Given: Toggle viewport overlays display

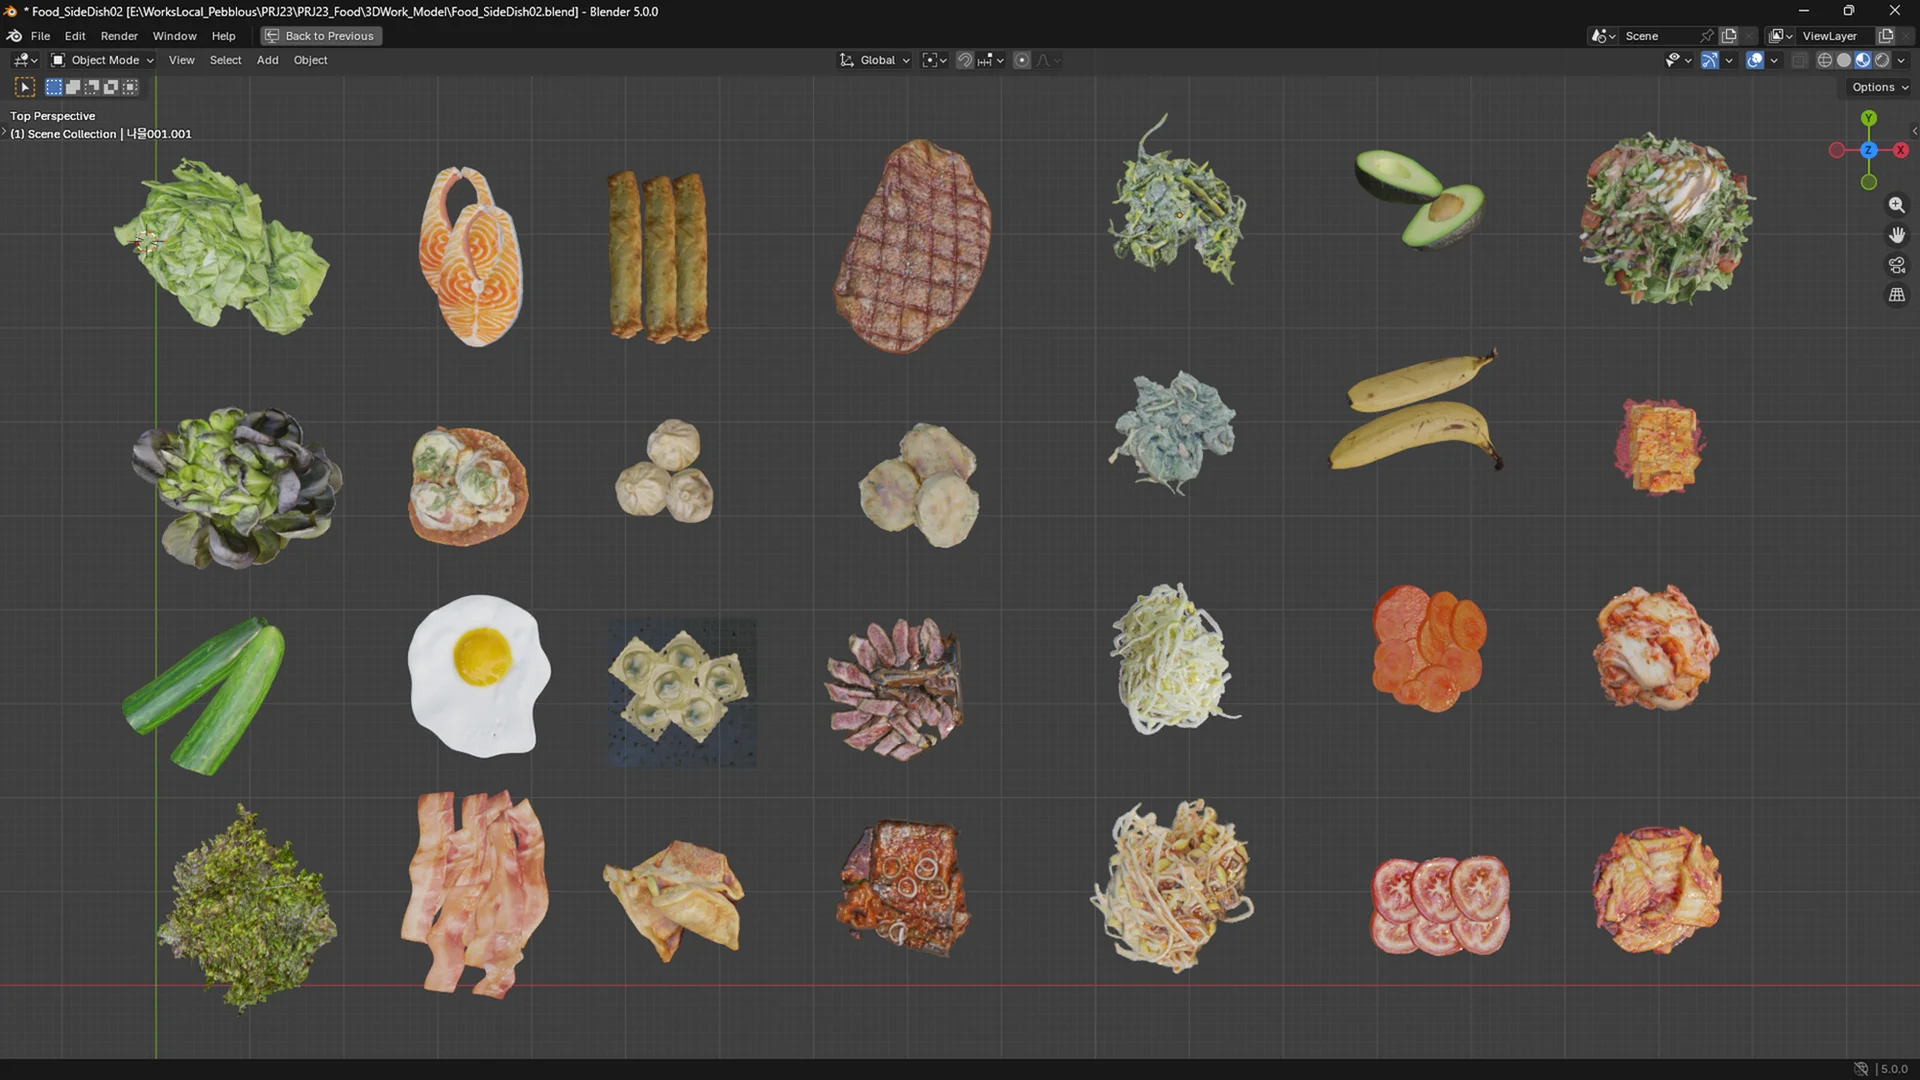Looking at the screenshot, I should pyautogui.click(x=1755, y=60).
